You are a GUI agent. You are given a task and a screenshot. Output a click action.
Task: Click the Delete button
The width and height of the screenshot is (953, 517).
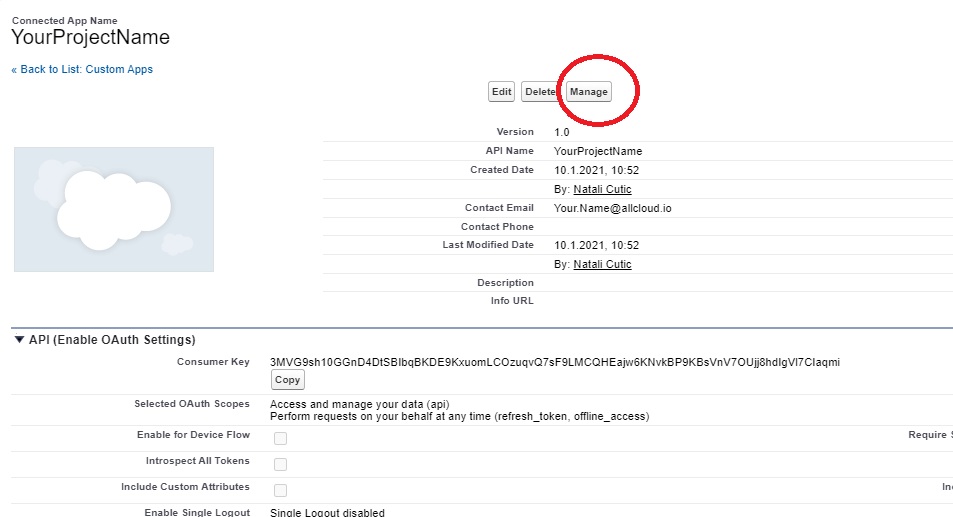(540, 92)
